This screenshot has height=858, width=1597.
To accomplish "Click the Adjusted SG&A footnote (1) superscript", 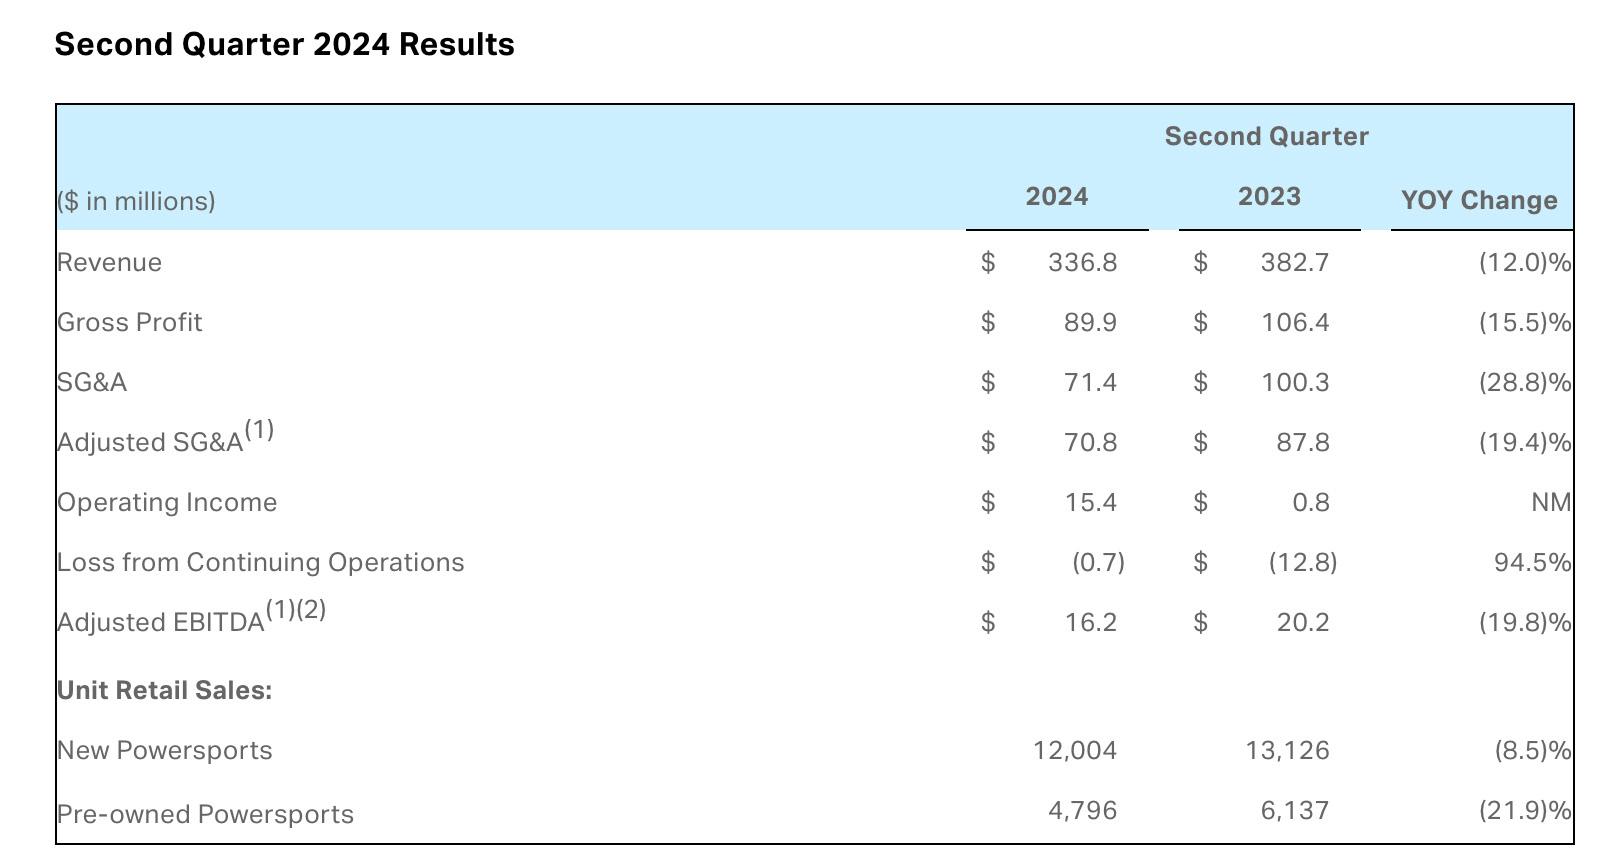I will click(x=259, y=430).
